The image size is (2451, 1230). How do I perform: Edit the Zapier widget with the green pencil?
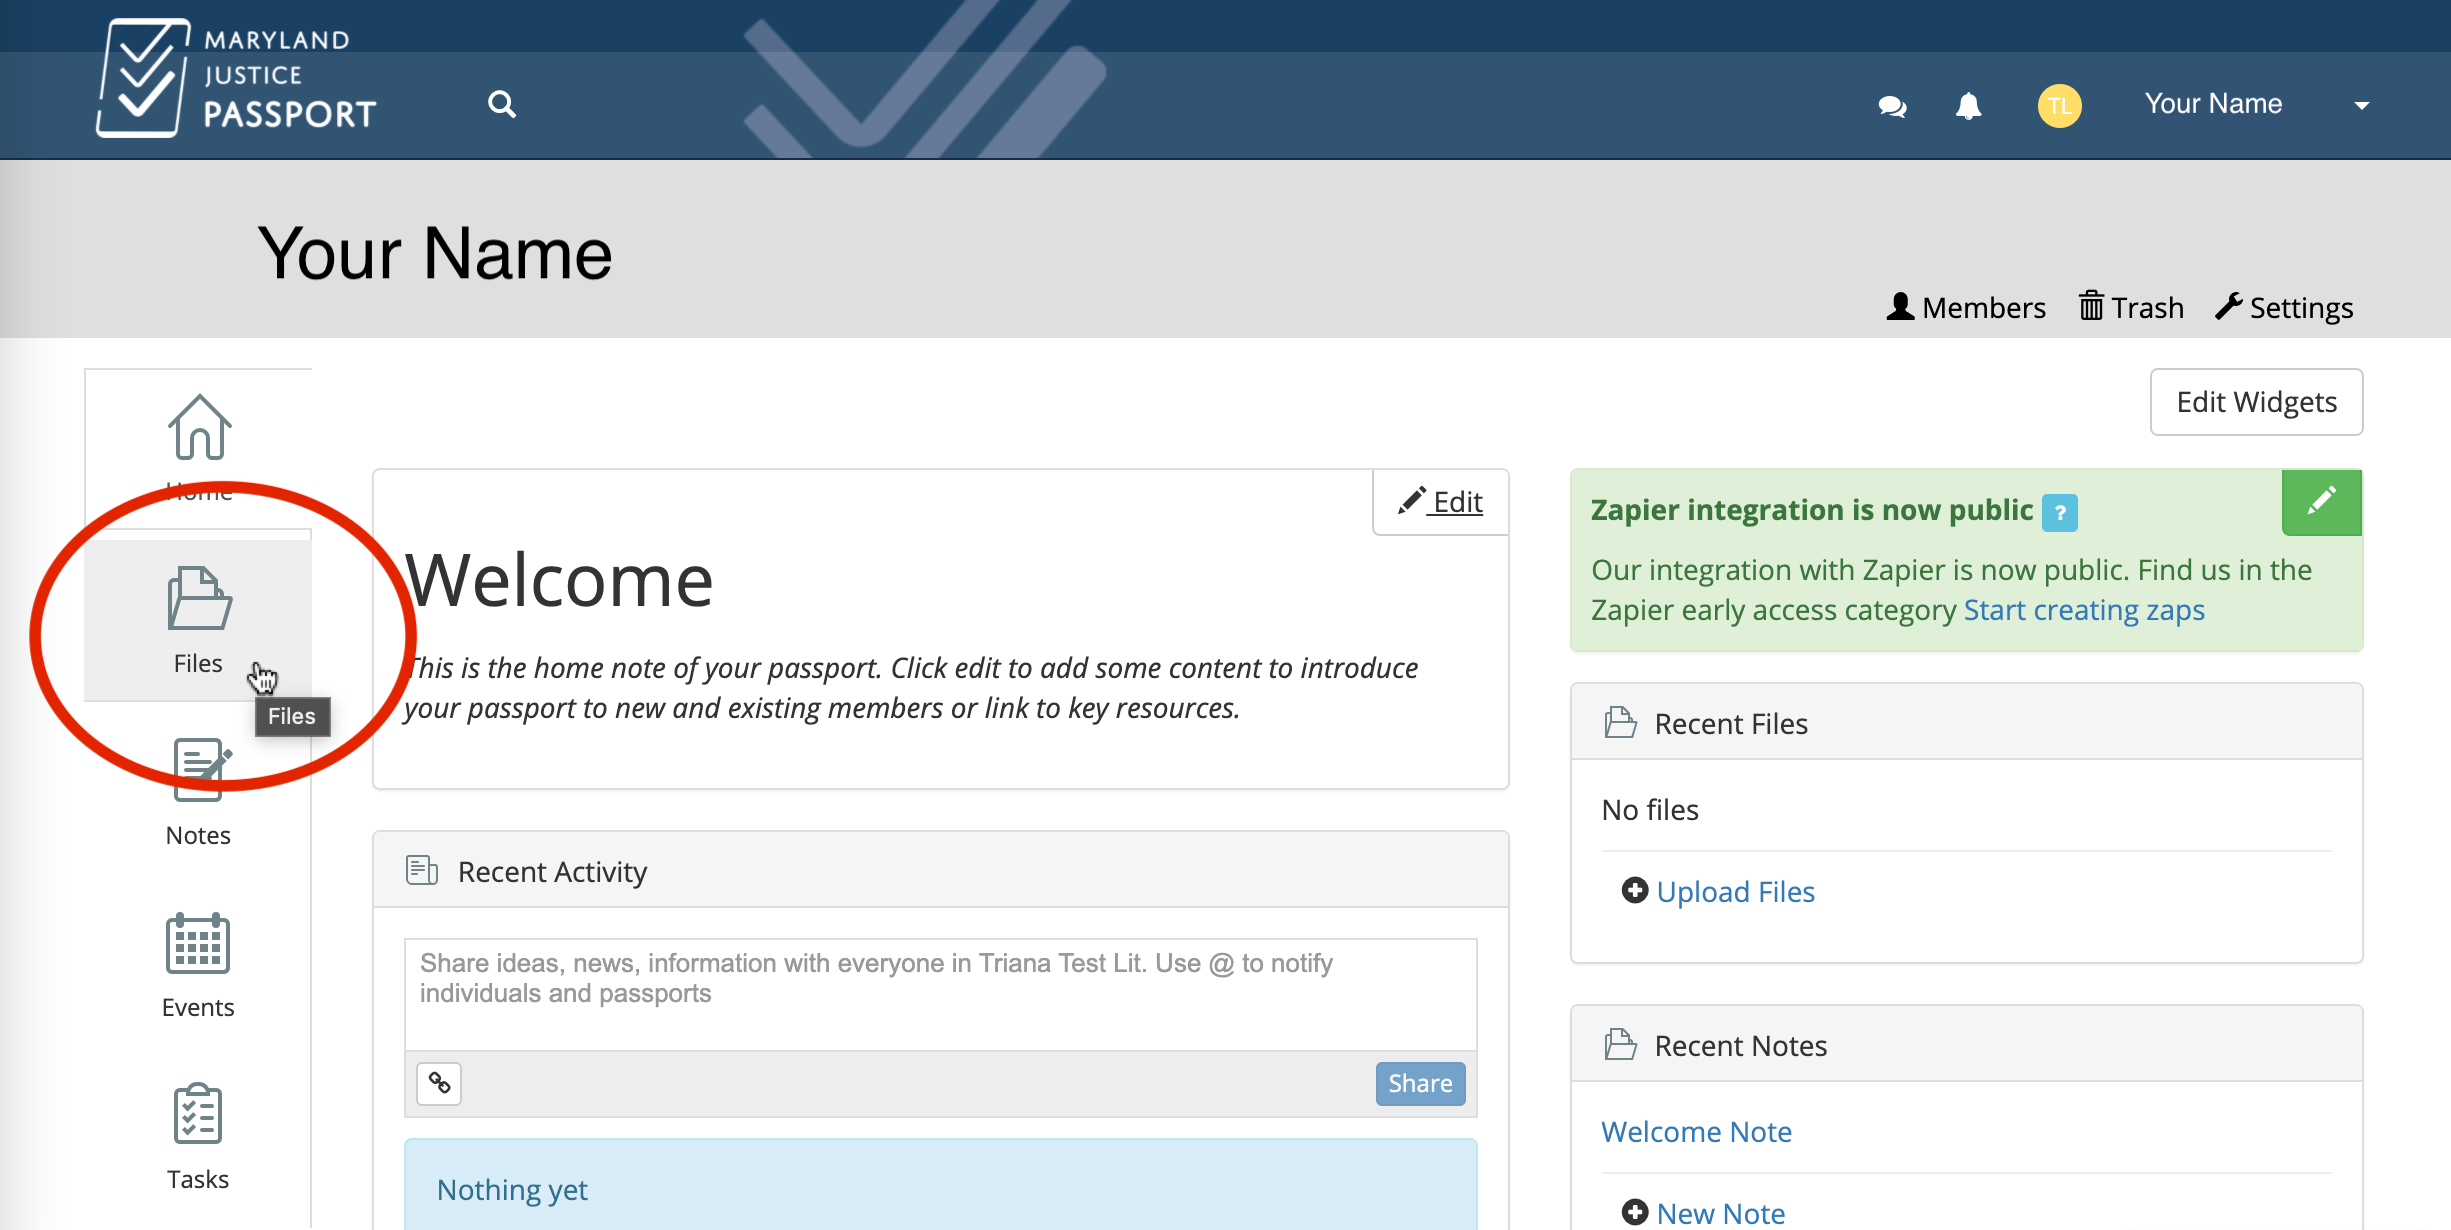point(2322,502)
